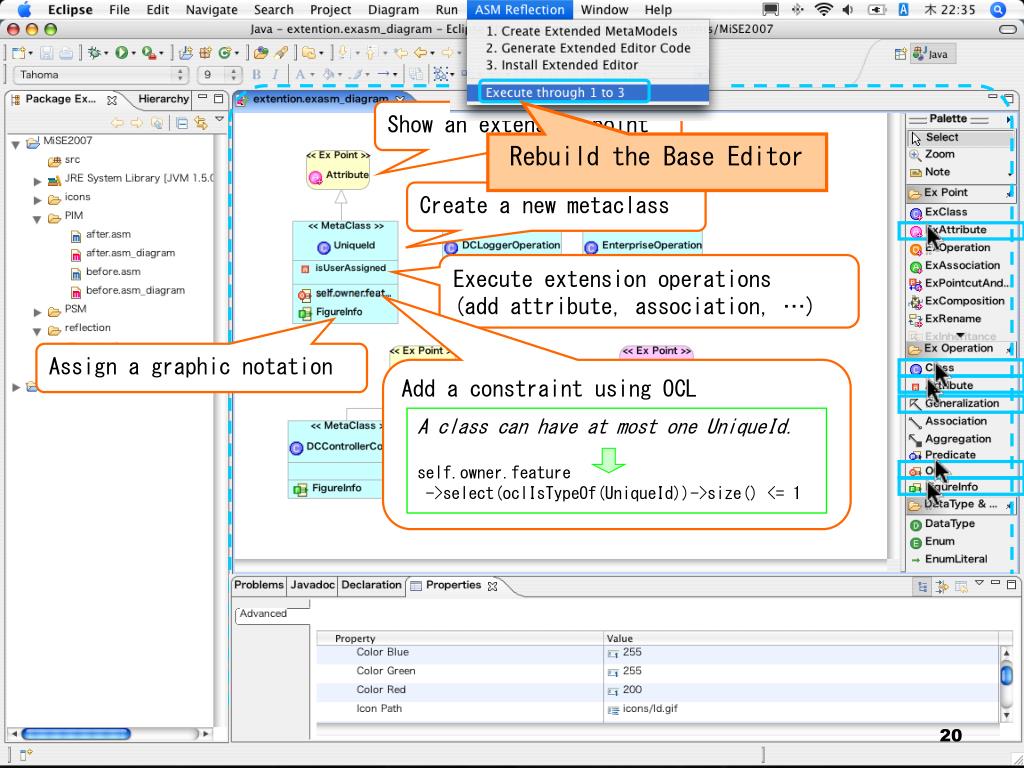Switch to the Javadoc tab
1024x768 pixels.
(312, 584)
